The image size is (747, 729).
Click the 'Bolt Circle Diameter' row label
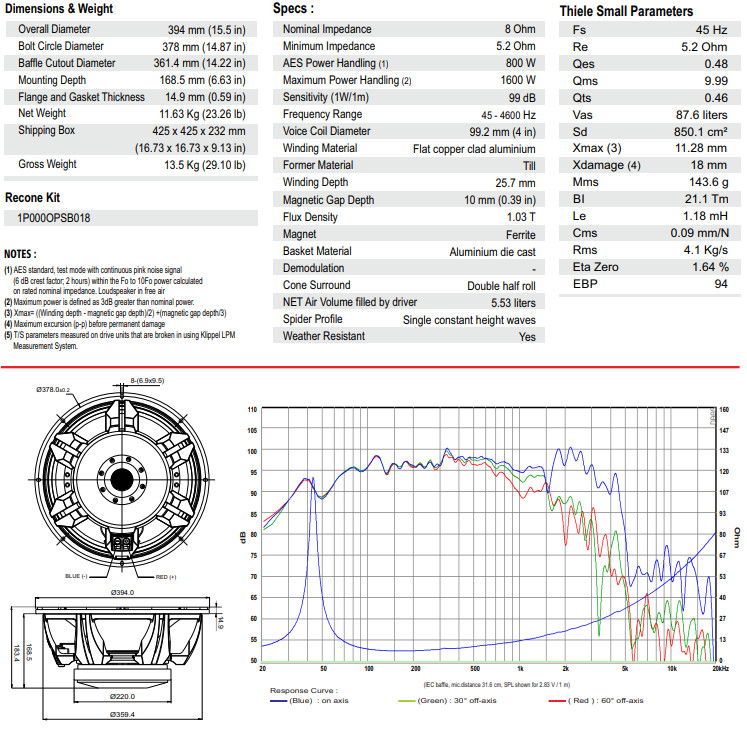pos(61,46)
